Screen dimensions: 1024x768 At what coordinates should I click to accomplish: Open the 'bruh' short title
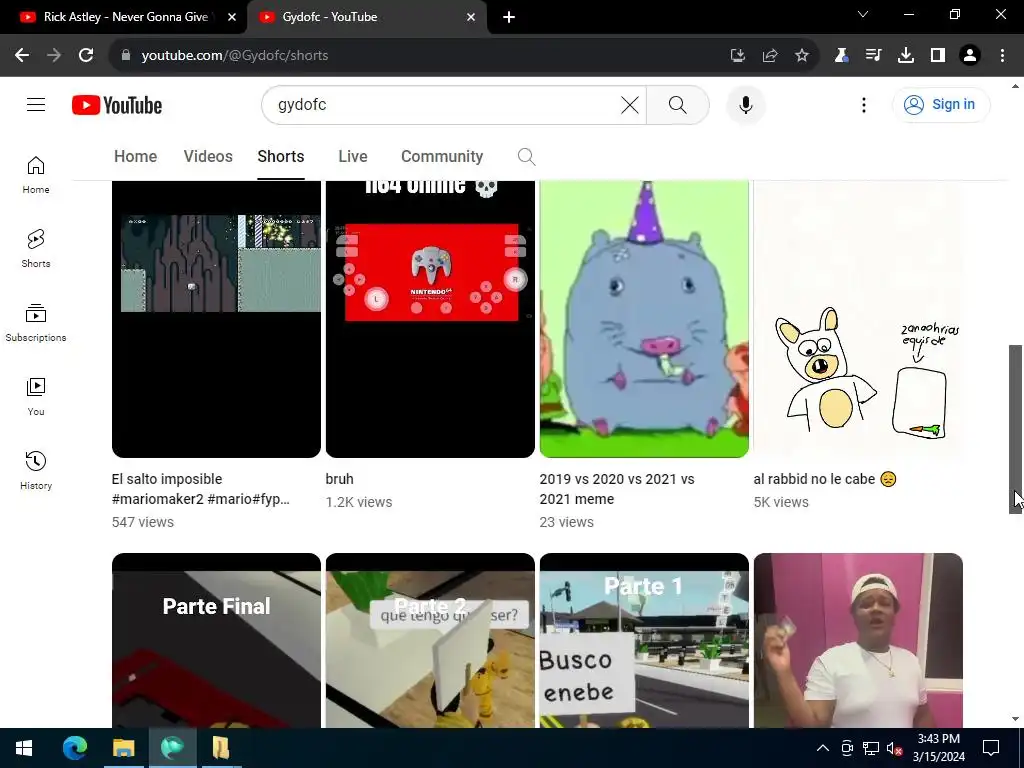(340, 479)
